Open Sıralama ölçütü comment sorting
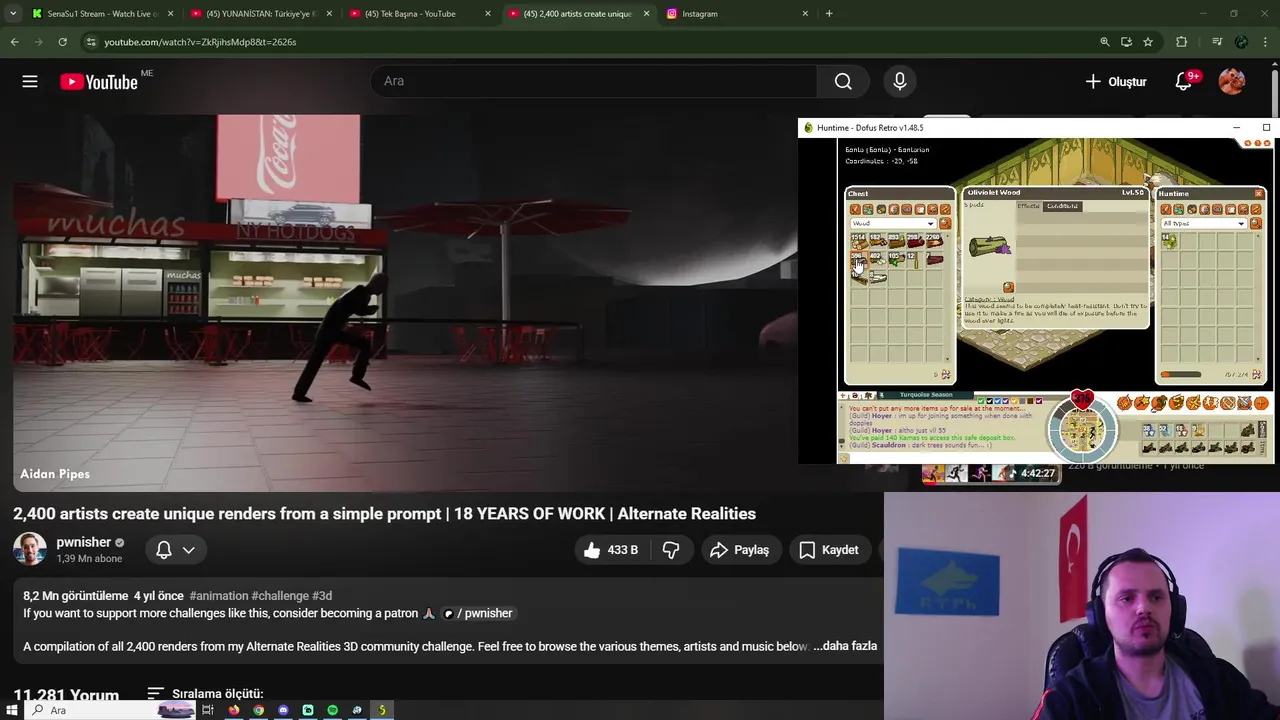The height and width of the screenshot is (720, 1280). coord(205,694)
